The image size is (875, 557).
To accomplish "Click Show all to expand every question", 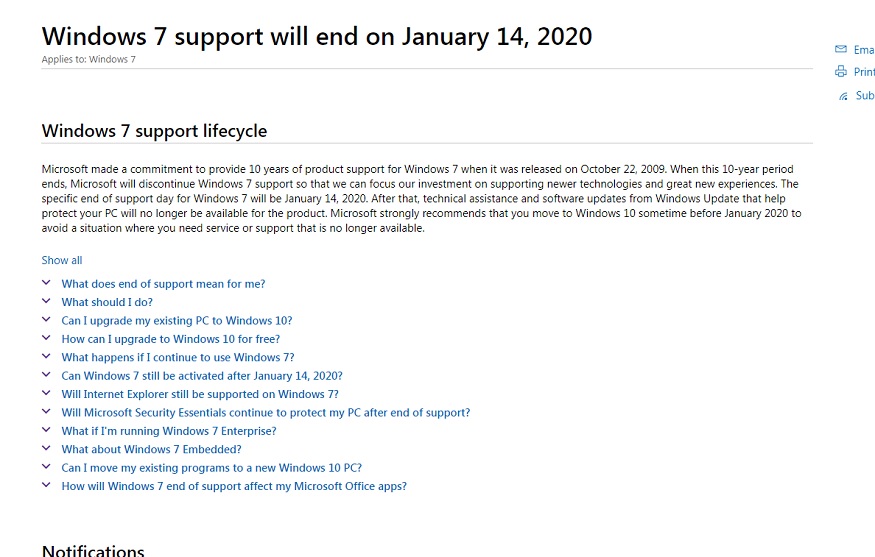I will [x=62, y=260].
